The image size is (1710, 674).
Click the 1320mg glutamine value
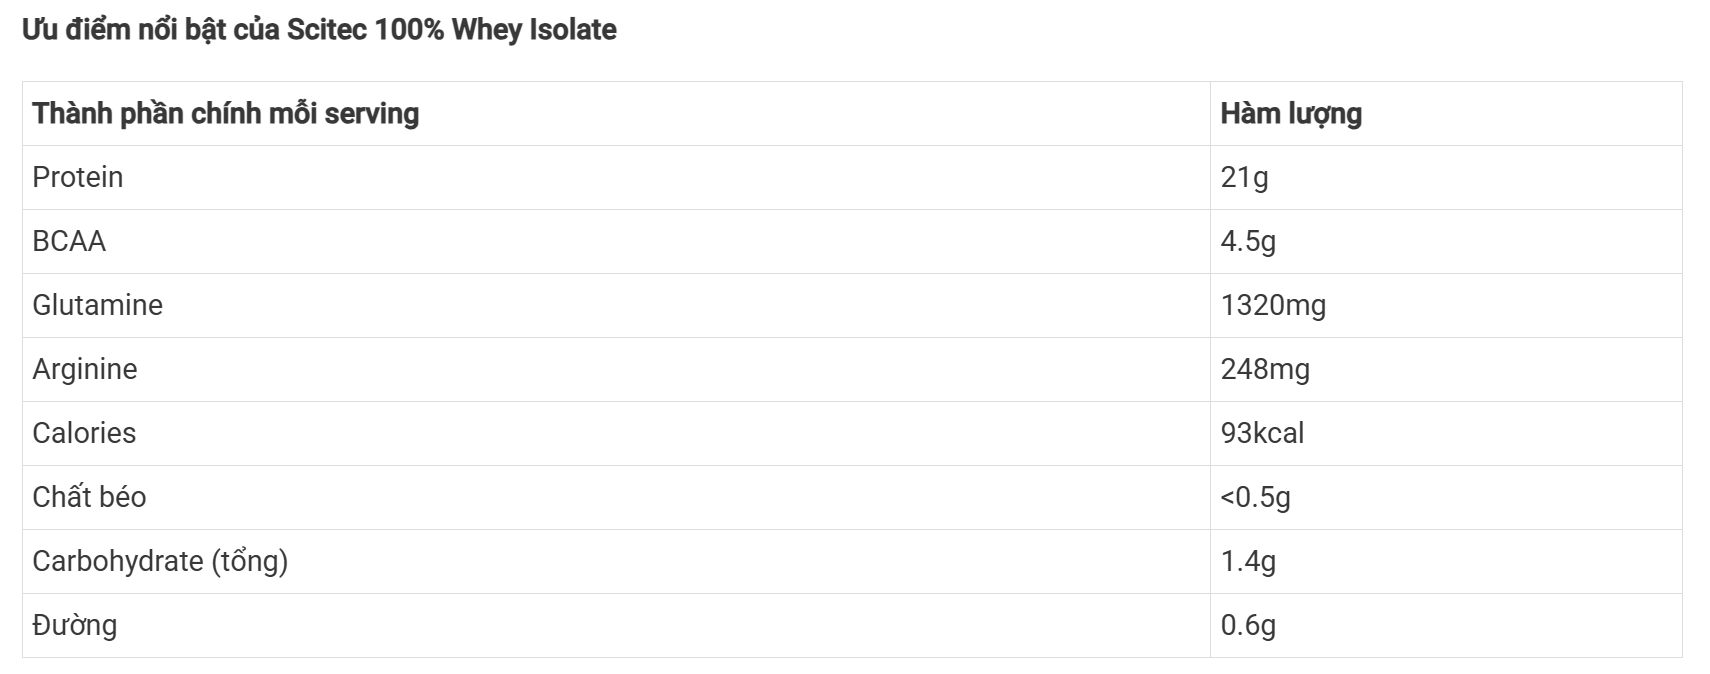click(x=1273, y=305)
